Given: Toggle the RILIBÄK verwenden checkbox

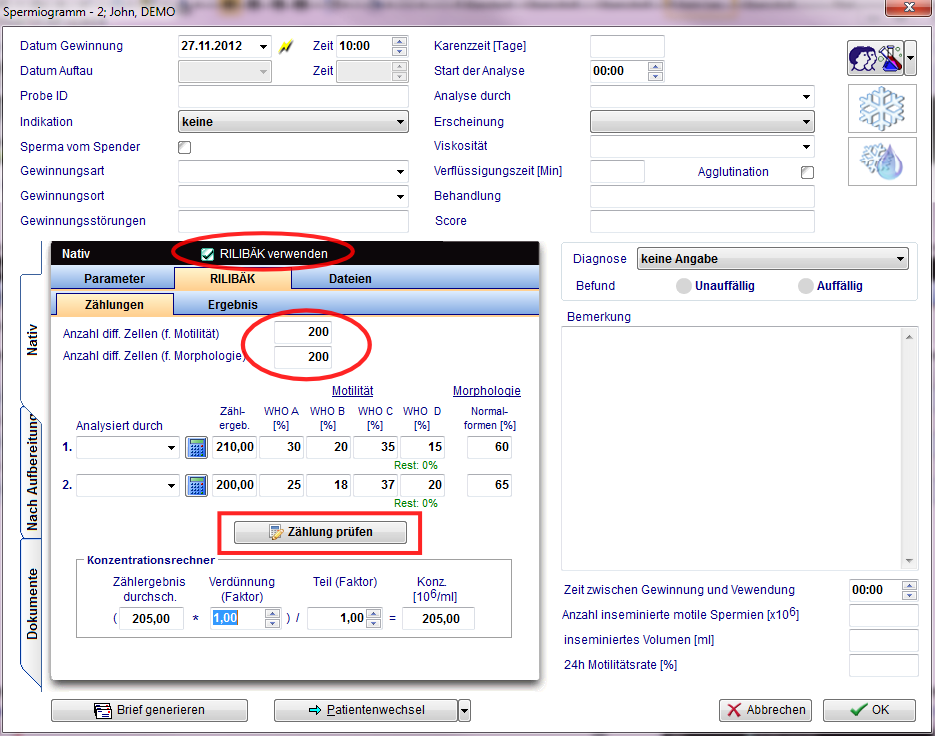Looking at the screenshot, I should [208, 254].
